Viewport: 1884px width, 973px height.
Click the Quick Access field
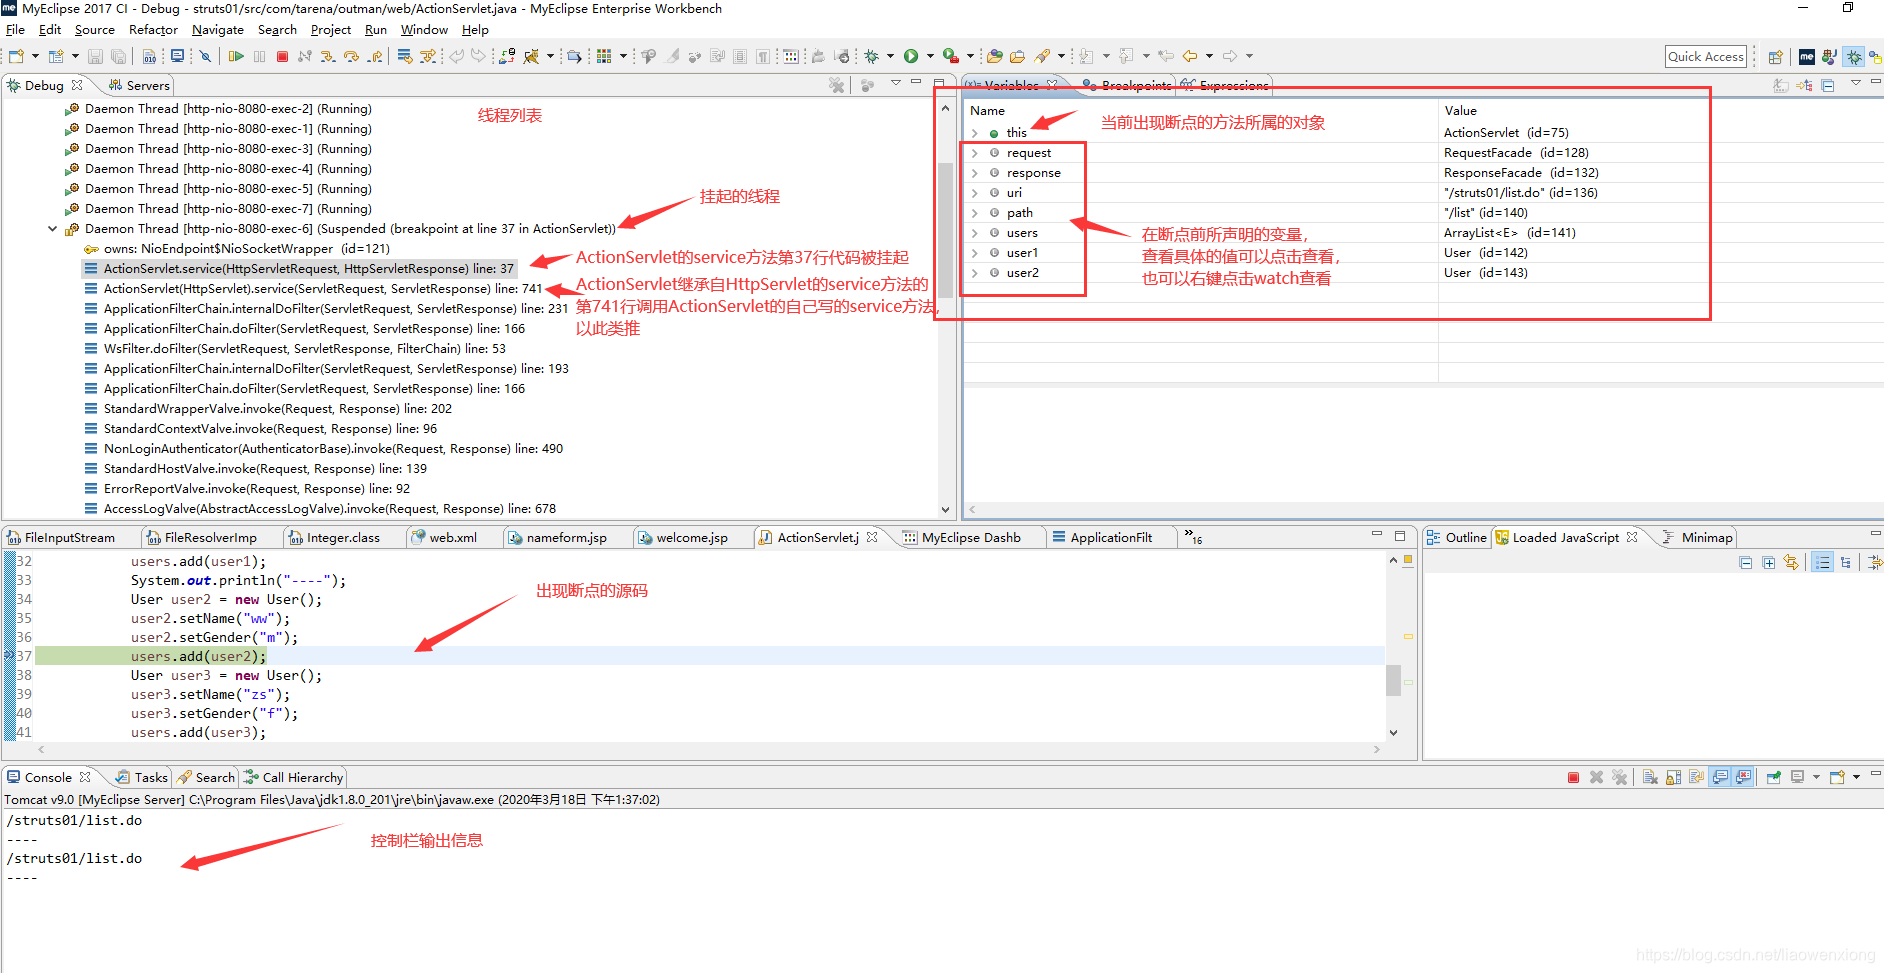pyautogui.click(x=1705, y=57)
